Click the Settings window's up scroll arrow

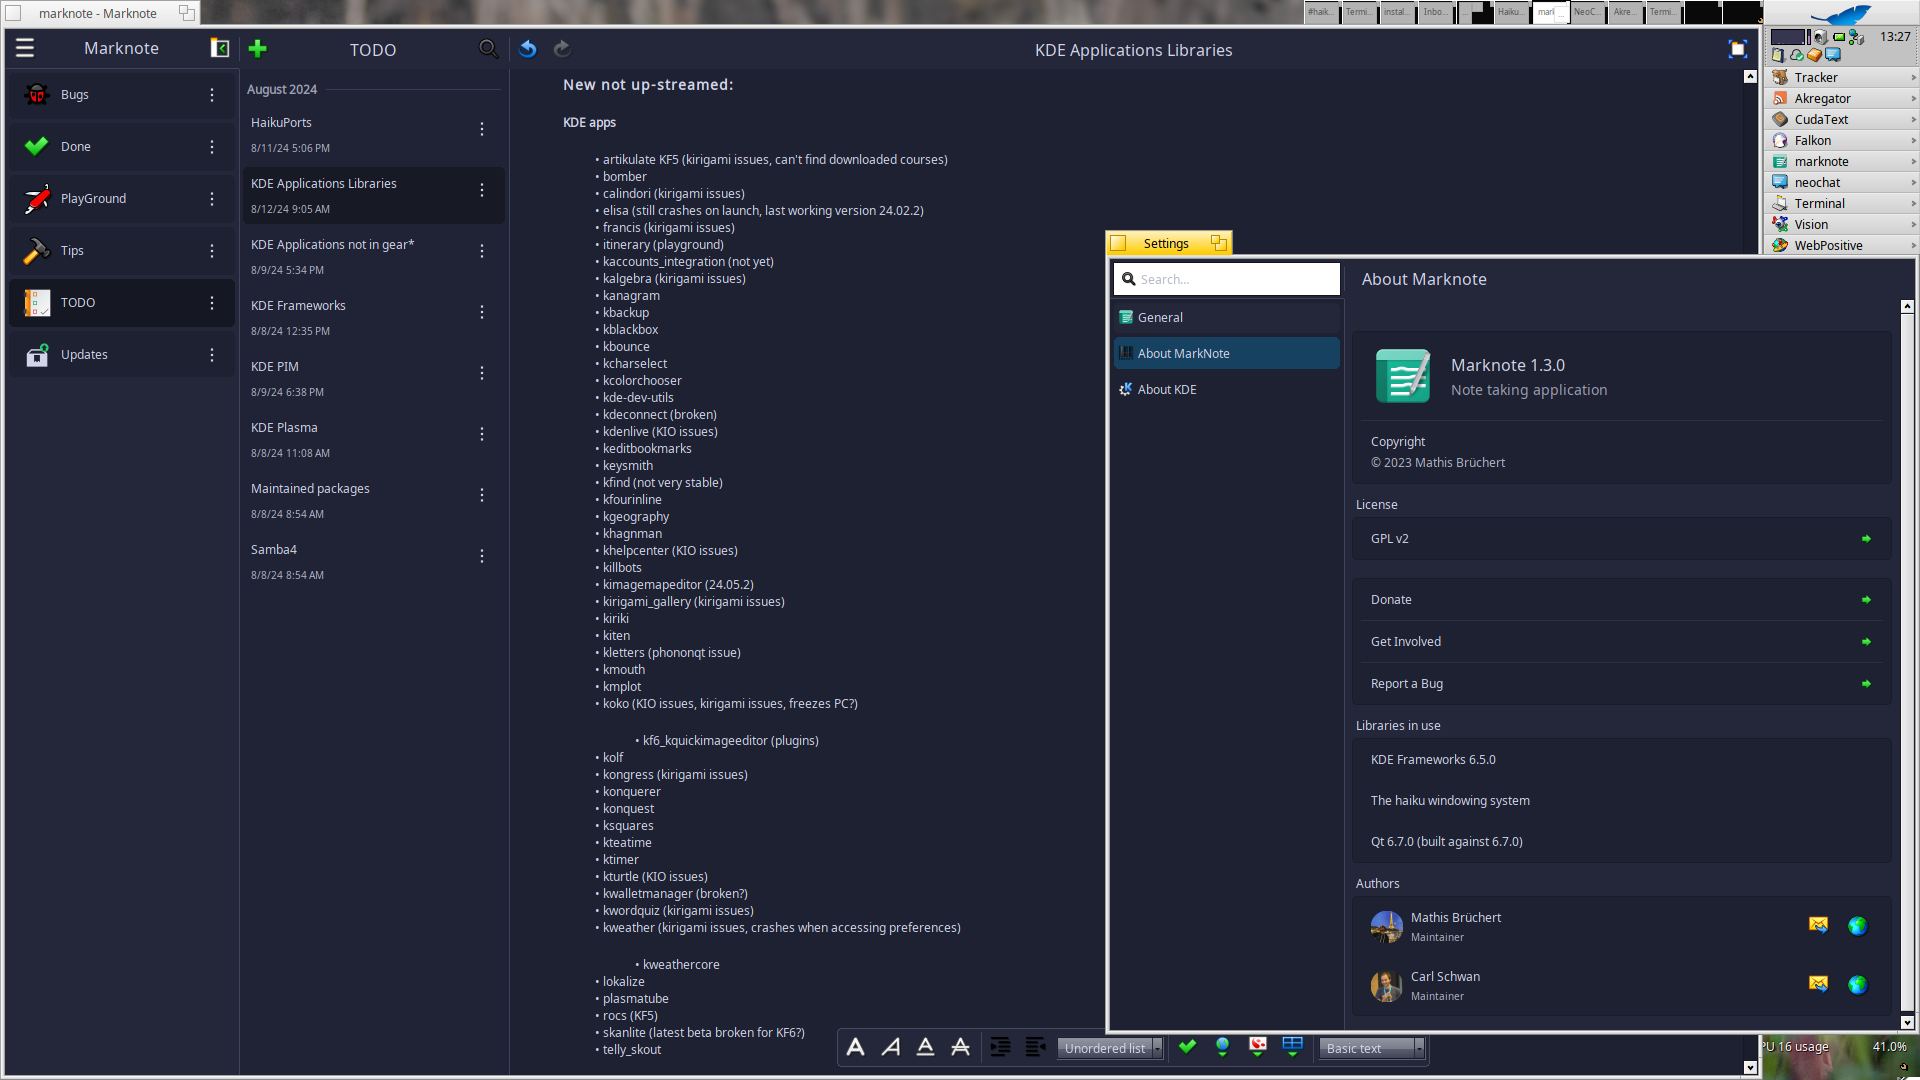[x=1906, y=306]
